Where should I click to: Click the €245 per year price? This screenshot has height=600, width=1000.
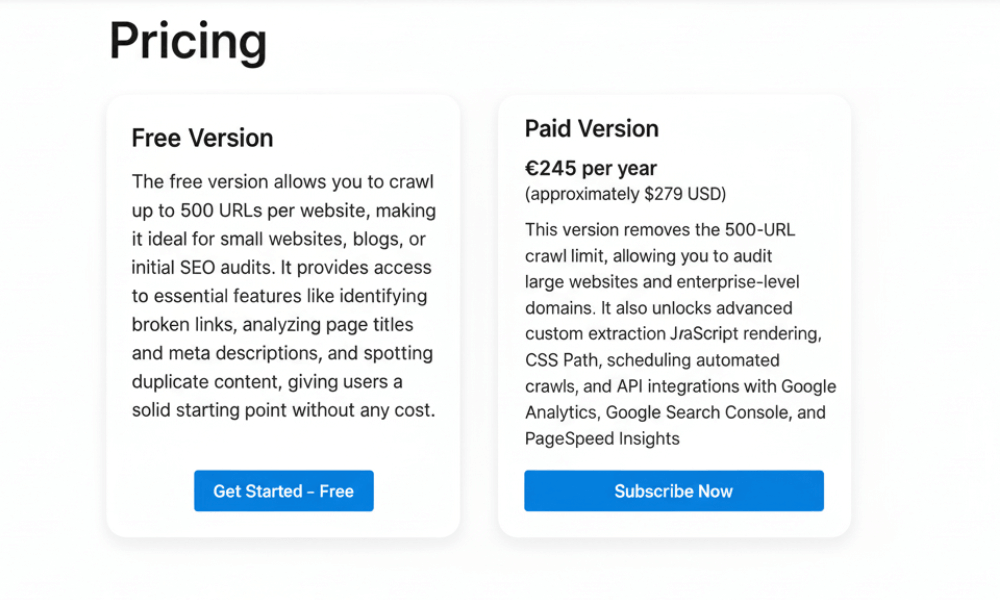(590, 168)
